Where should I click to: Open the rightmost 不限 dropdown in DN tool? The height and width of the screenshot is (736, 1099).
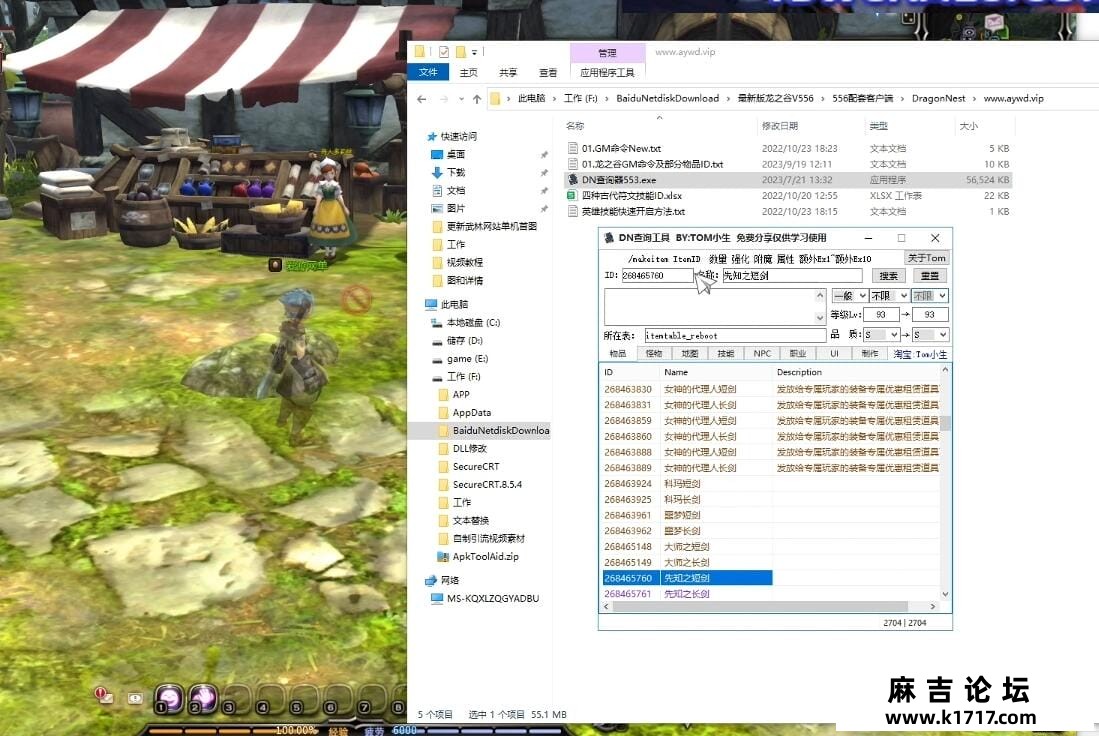pyautogui.click(x=930, y=296)
